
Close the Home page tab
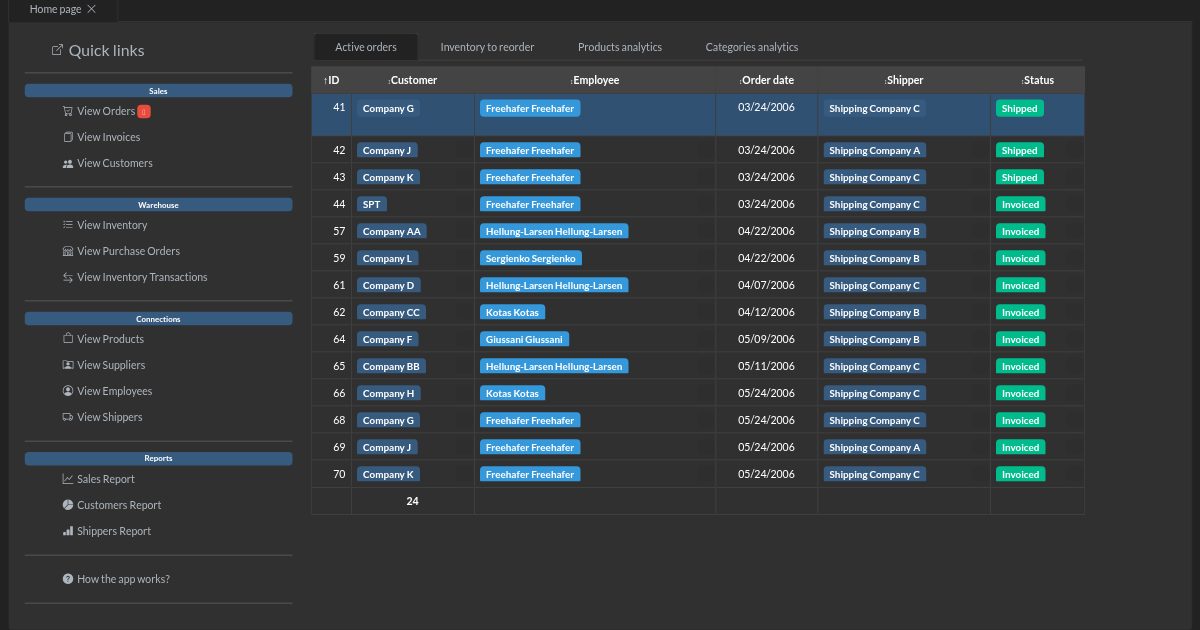[x=92, y=9]
